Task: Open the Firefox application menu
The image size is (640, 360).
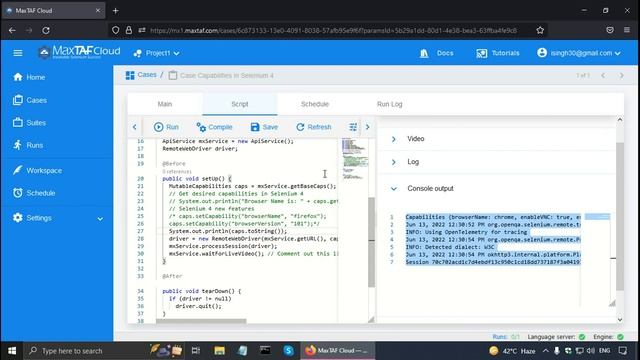Action: pyautogui.click(x=627, y=30)
